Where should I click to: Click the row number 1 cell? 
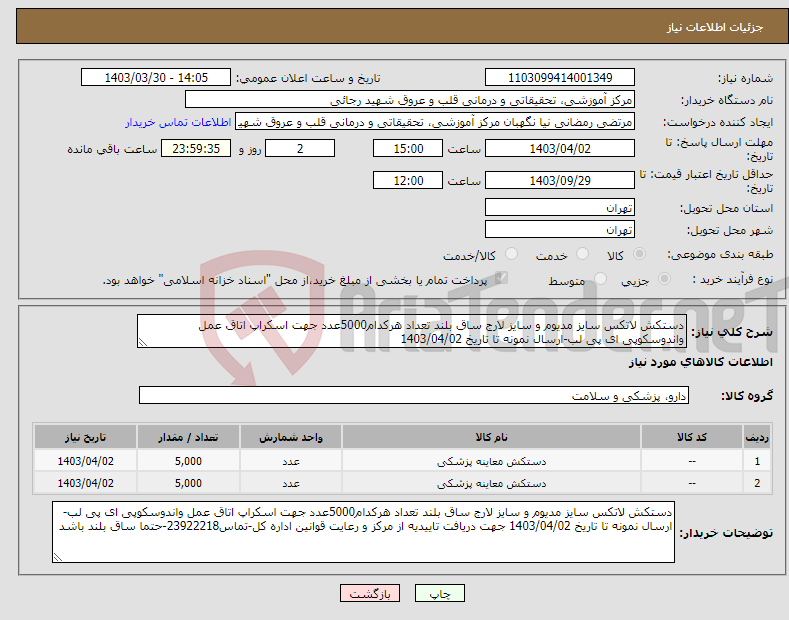pyautogui.click(x=757, y=461)
